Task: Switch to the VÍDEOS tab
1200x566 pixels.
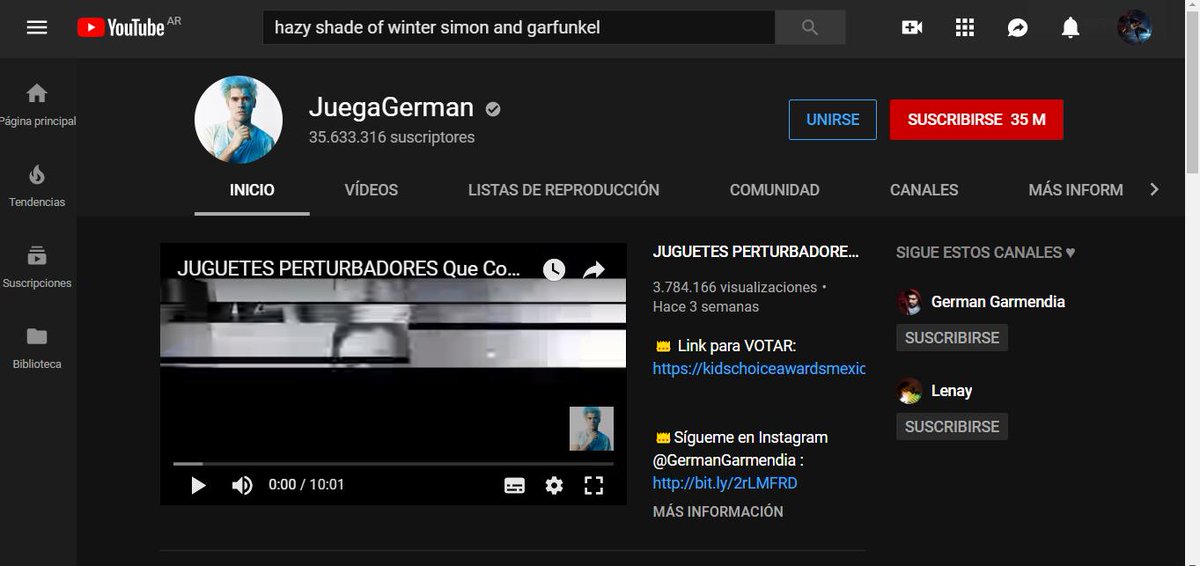Action: (x=371, y=190)
